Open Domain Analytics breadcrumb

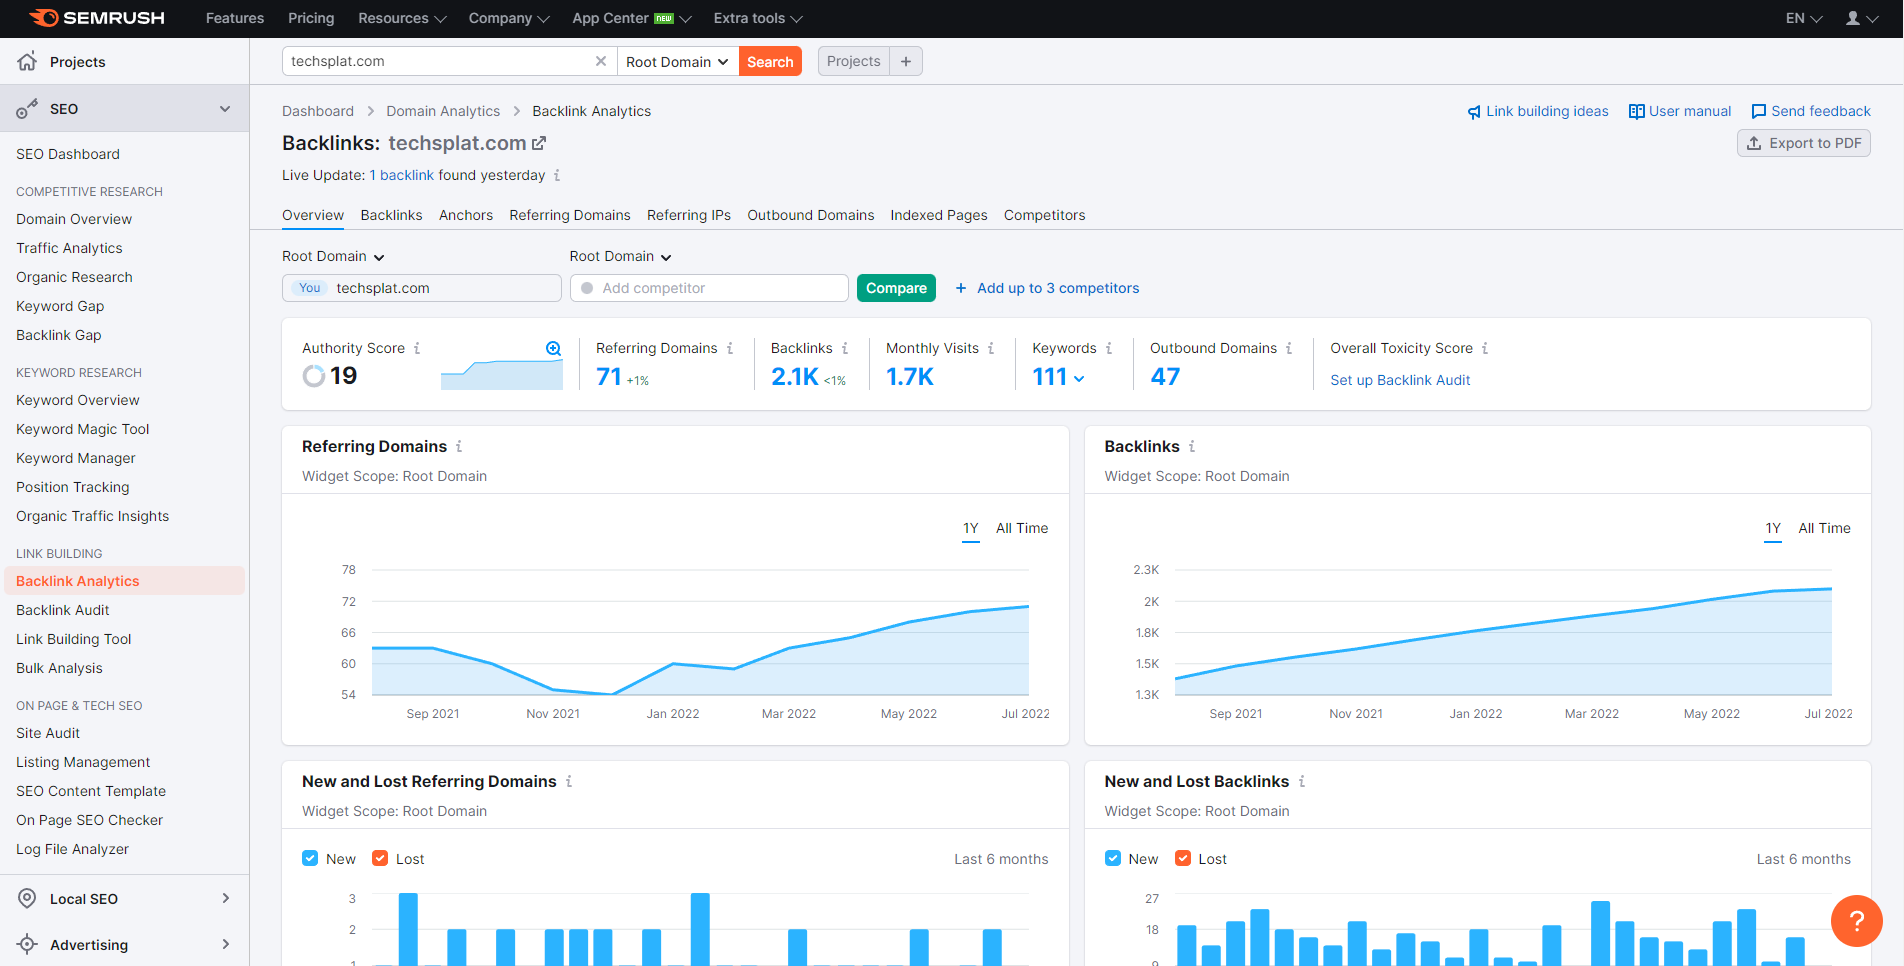tap(443, 111)
